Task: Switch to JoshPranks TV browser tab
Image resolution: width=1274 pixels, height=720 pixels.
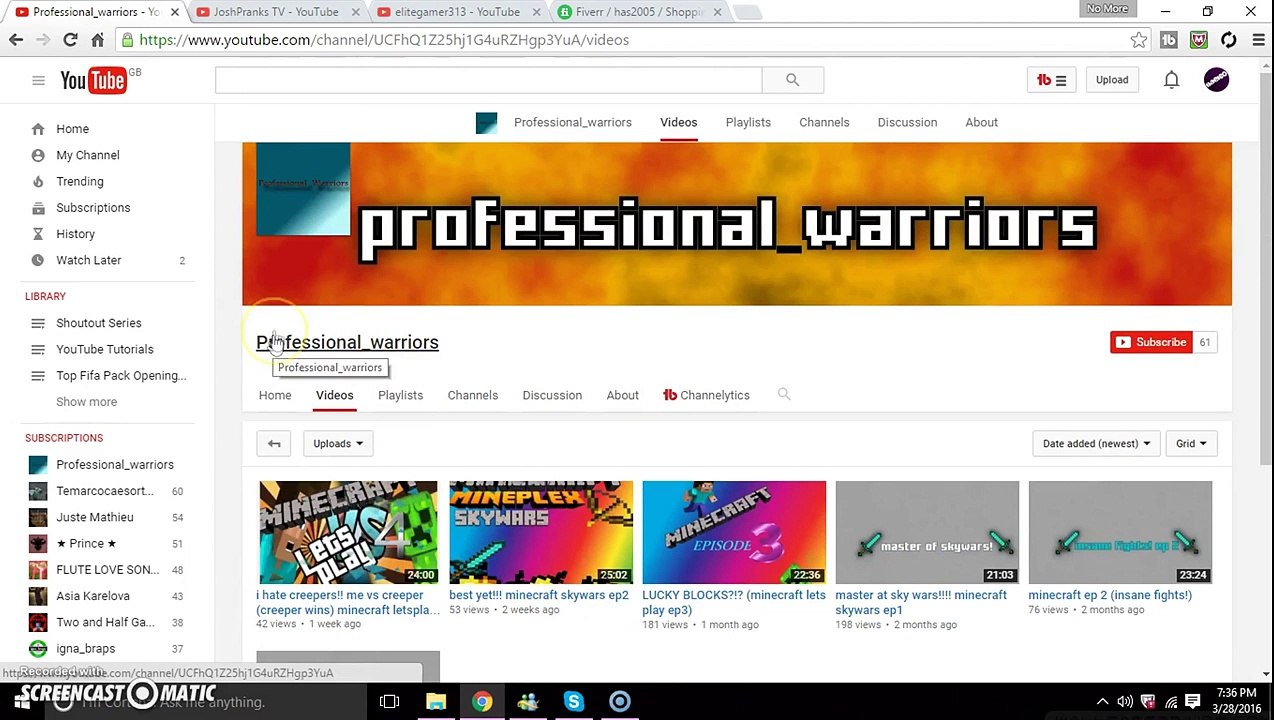Action: click(275, 12)
